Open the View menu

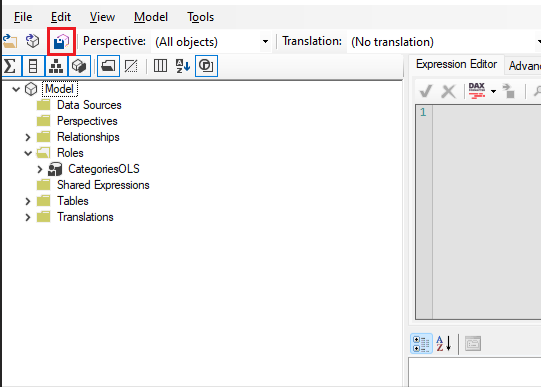tap(102, 17)
